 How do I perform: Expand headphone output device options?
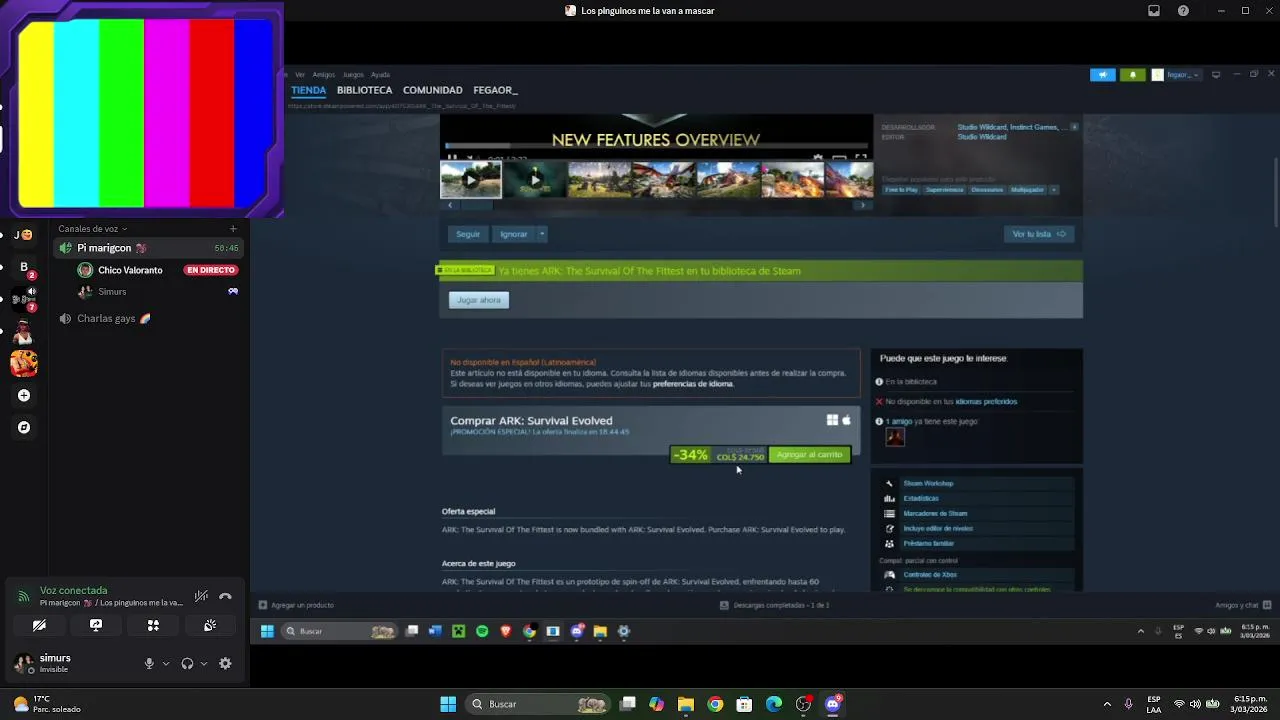pyautogui.click(x=204, y=663)
